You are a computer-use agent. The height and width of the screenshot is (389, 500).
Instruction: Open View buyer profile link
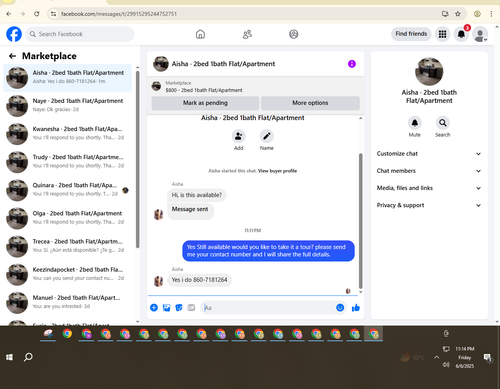coord(277,171)
